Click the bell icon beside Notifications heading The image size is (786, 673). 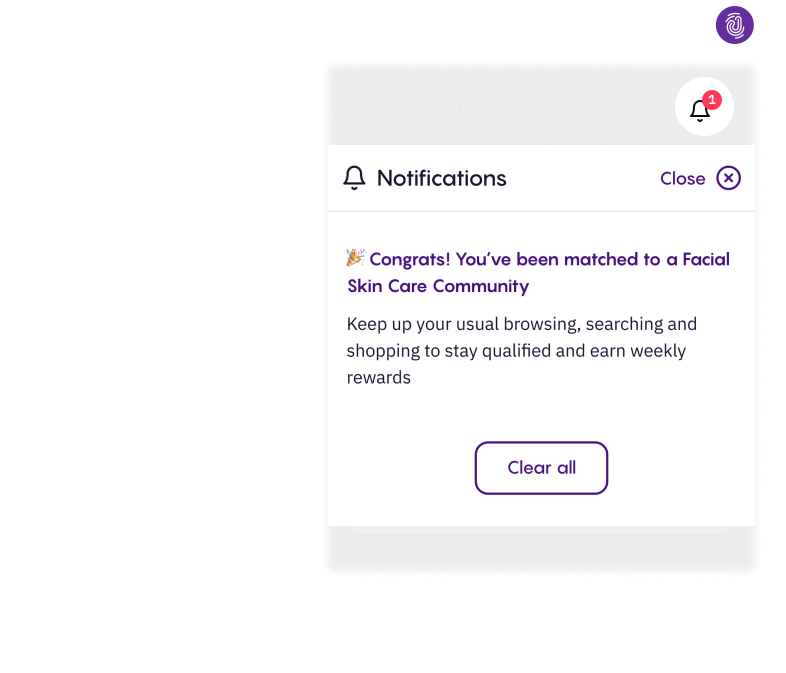pos(354,178)
